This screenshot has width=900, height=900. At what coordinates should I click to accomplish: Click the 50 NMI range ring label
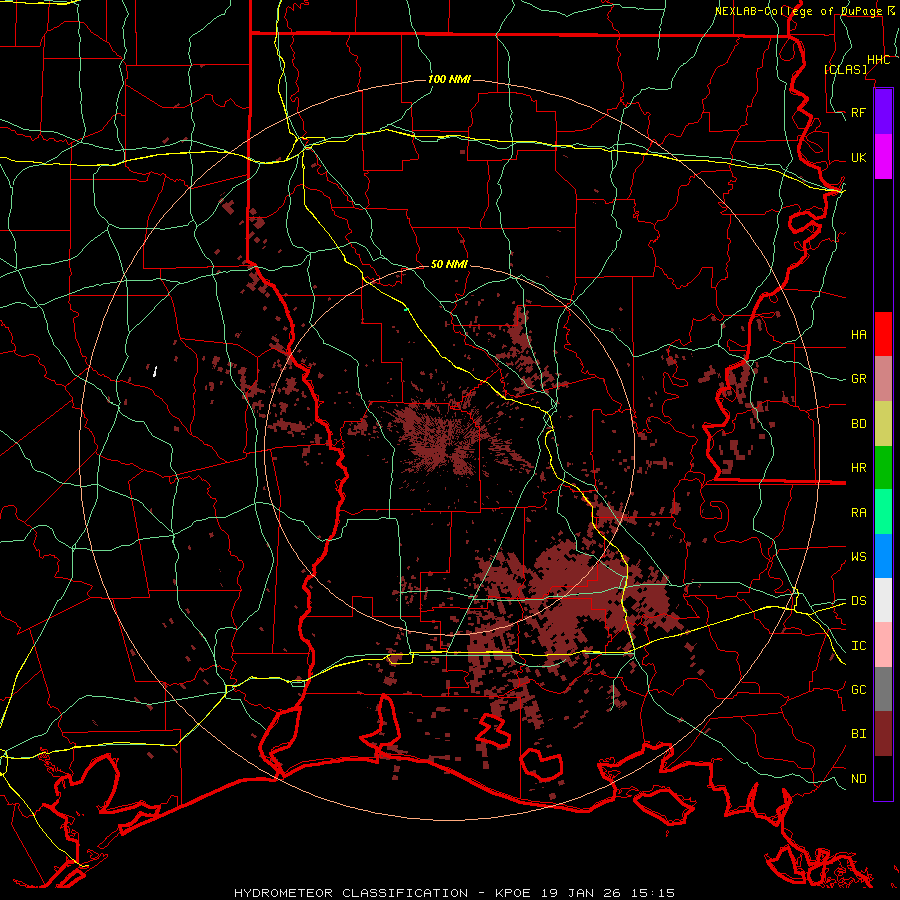pos(449,264)
